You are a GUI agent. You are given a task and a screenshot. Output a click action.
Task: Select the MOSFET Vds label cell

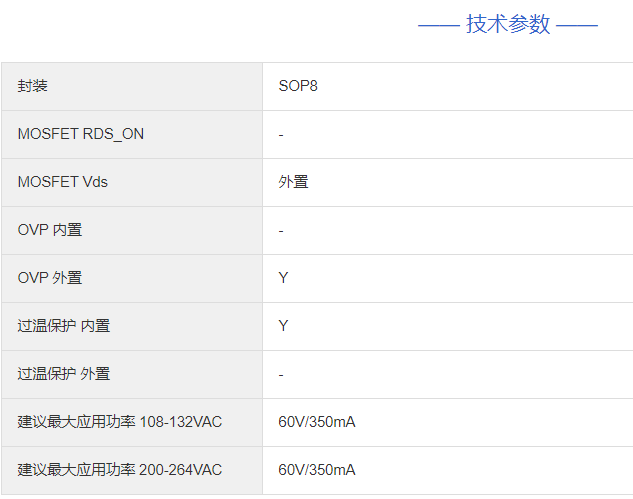click(63, 182)
